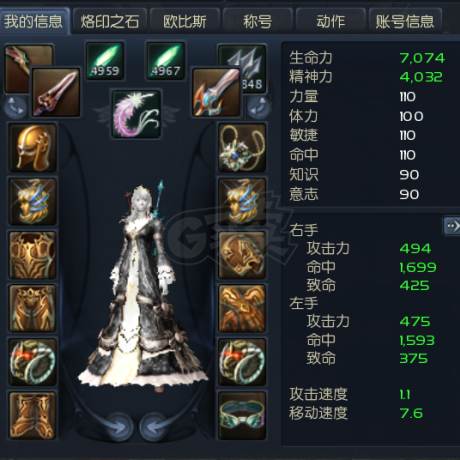The image size is (460, 460).
Task: Select the left red-eye ring slot
Action: point(32,362)
